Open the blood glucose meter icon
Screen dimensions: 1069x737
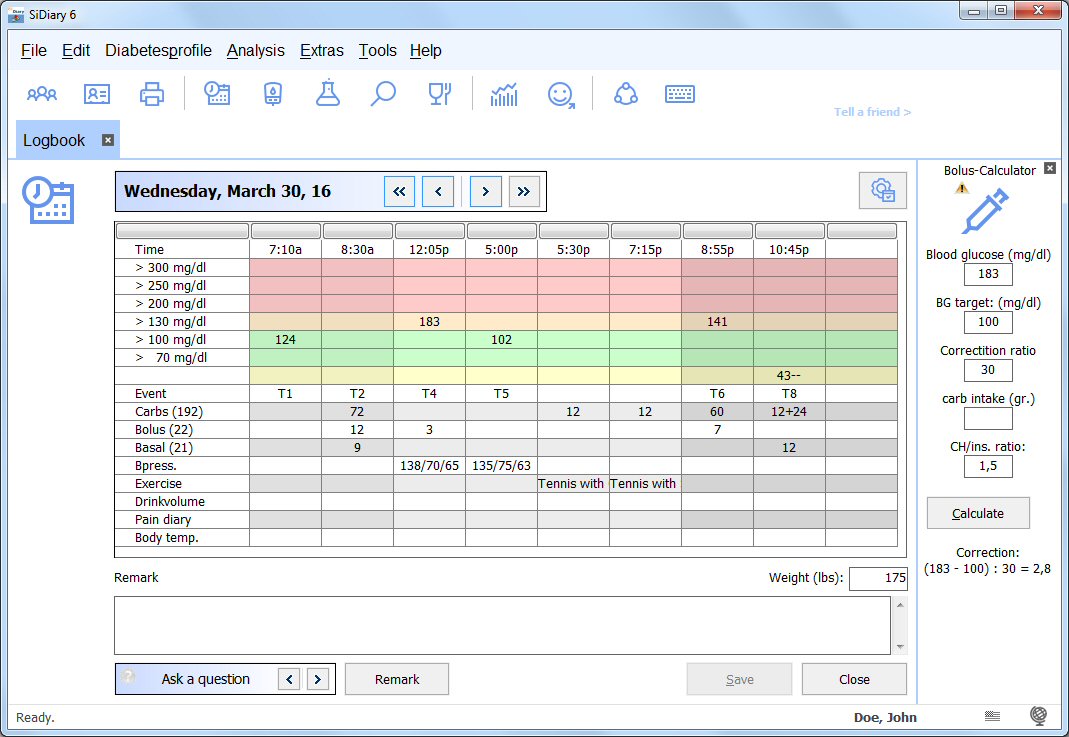point(272,94)
